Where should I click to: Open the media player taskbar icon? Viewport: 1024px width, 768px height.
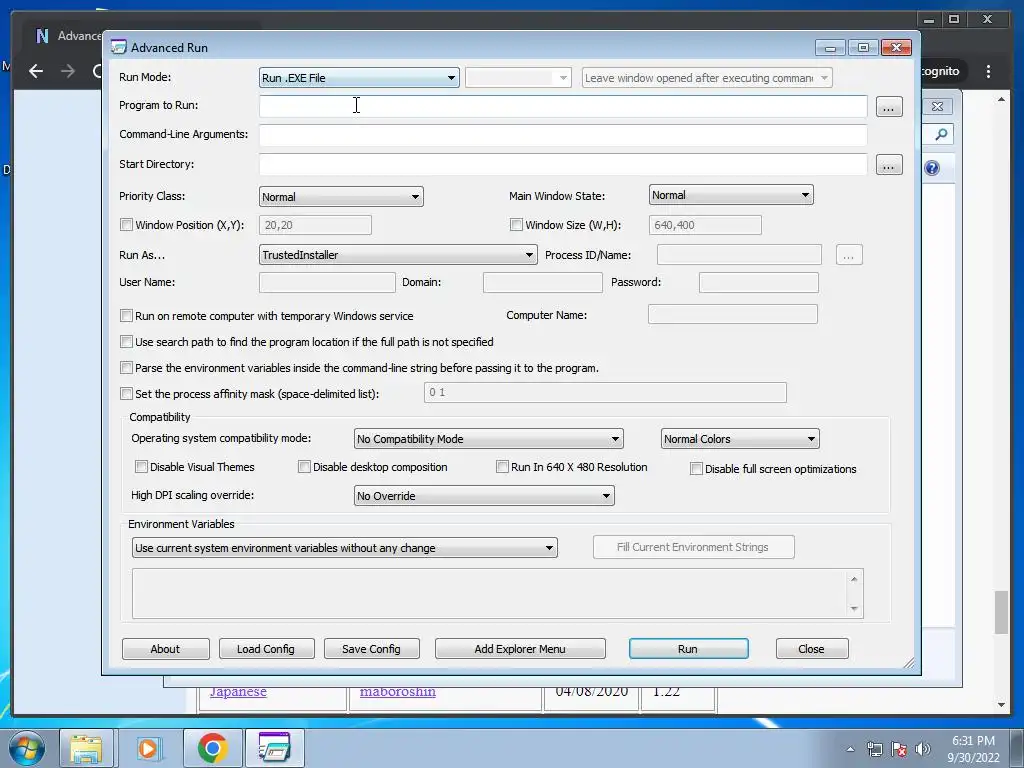pos(149,748)
